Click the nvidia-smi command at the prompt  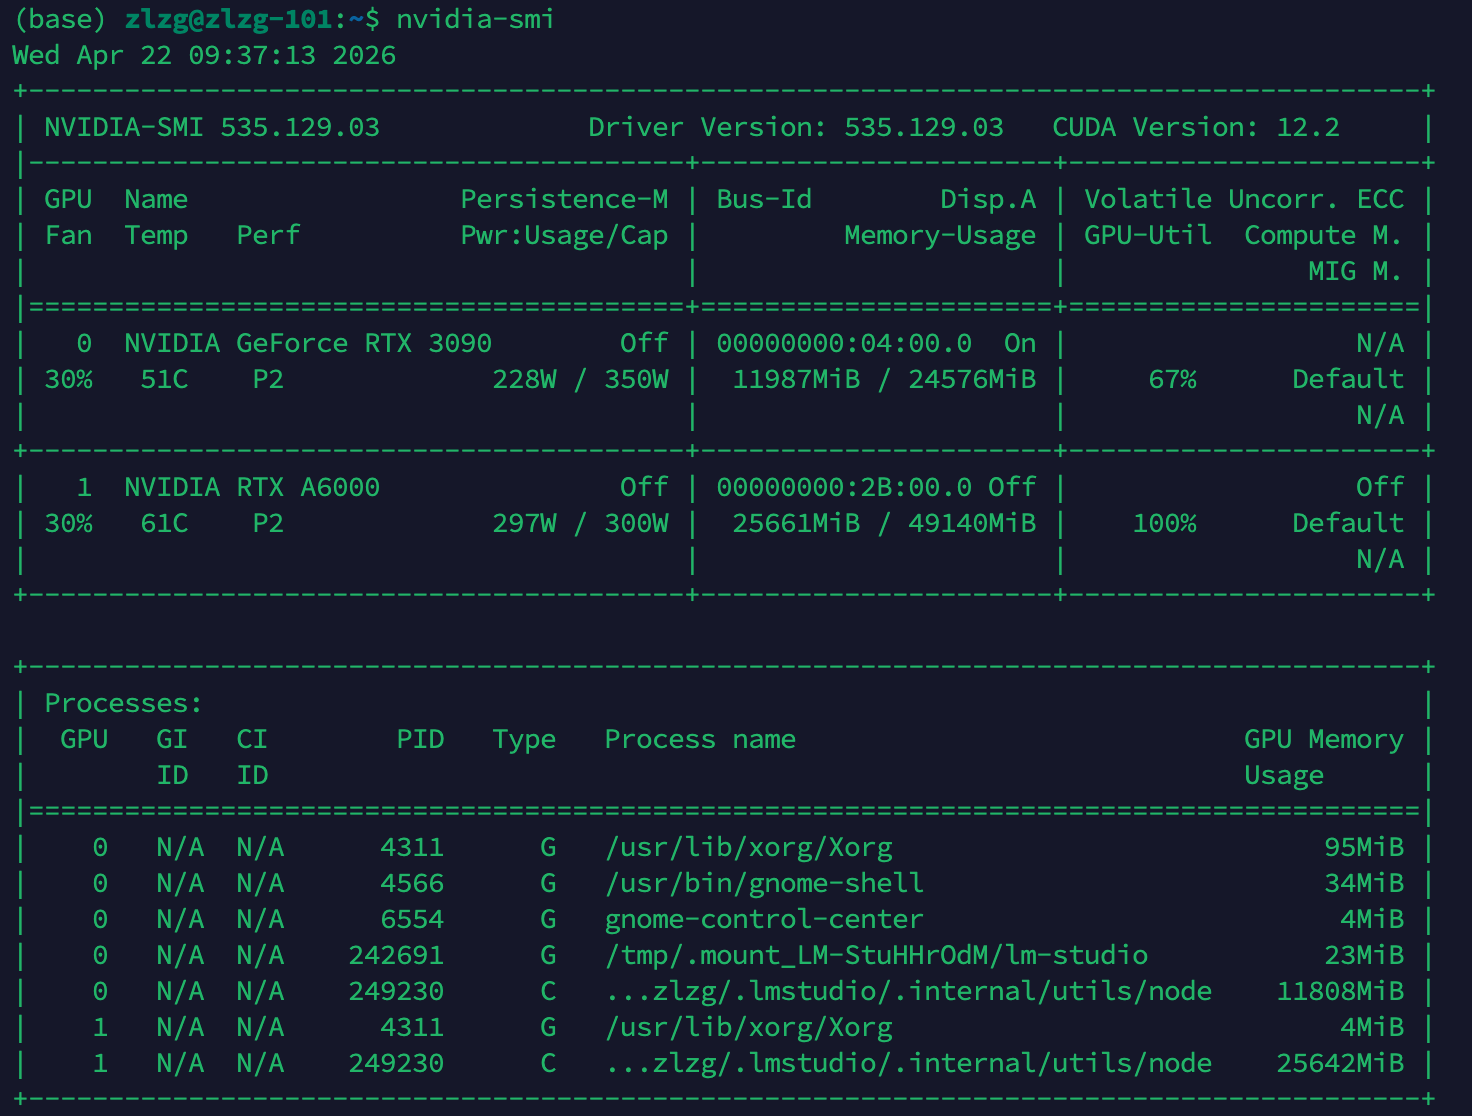[475, 19]
